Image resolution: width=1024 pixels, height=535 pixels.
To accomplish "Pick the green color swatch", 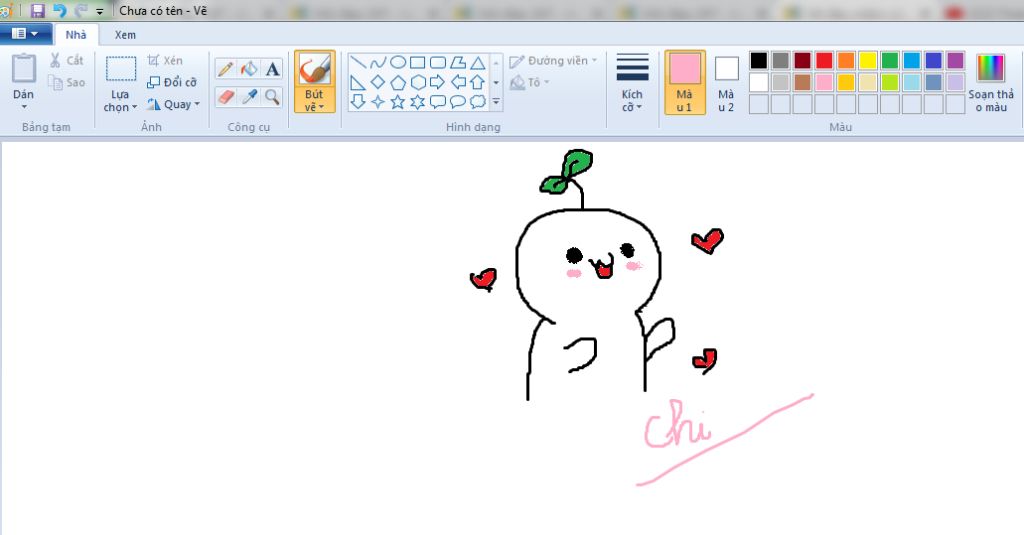I will 889,61.
